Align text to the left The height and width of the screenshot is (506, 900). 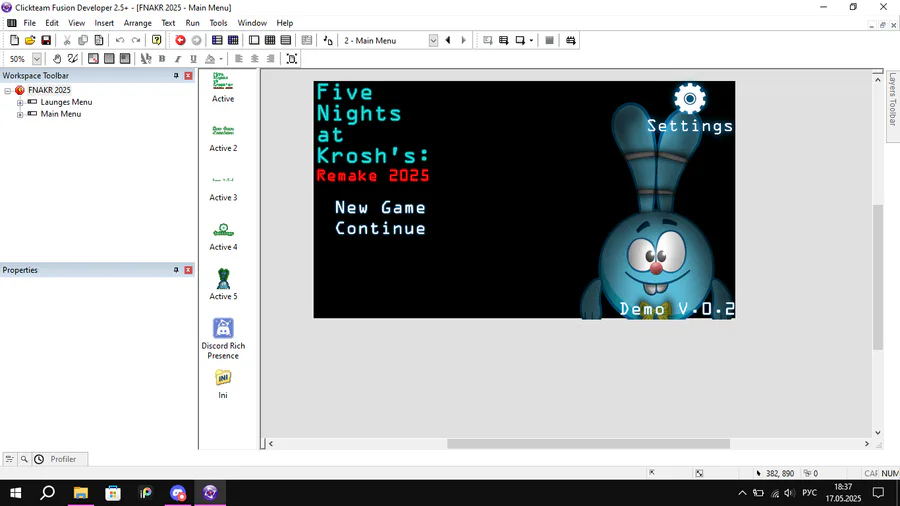pos(239,59)
